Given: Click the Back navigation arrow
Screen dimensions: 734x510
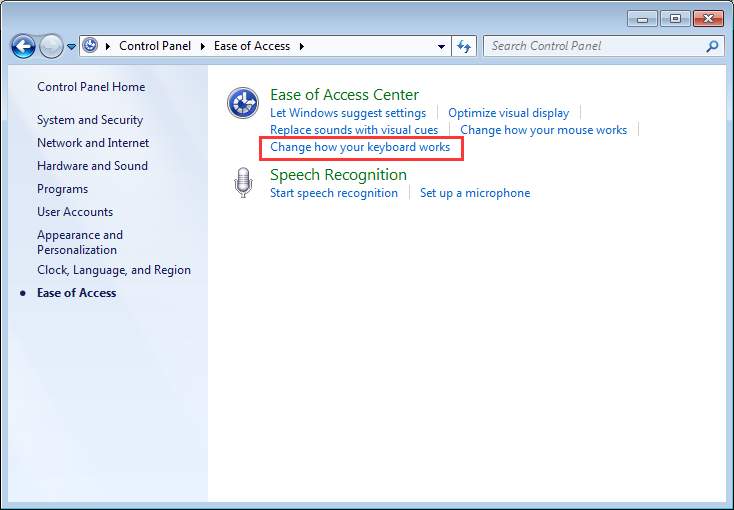Looking at the screenshot, I should point(23,46).
